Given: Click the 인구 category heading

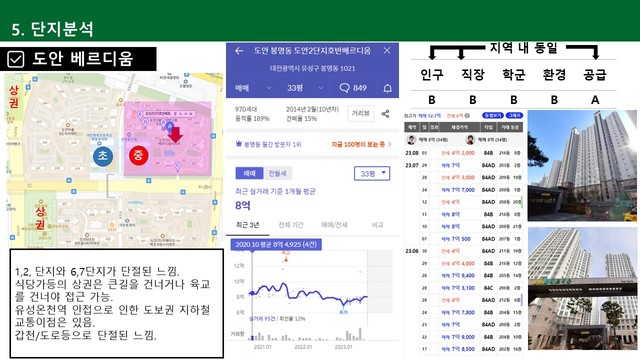Looking at the screenshot, I should point(431,75).
